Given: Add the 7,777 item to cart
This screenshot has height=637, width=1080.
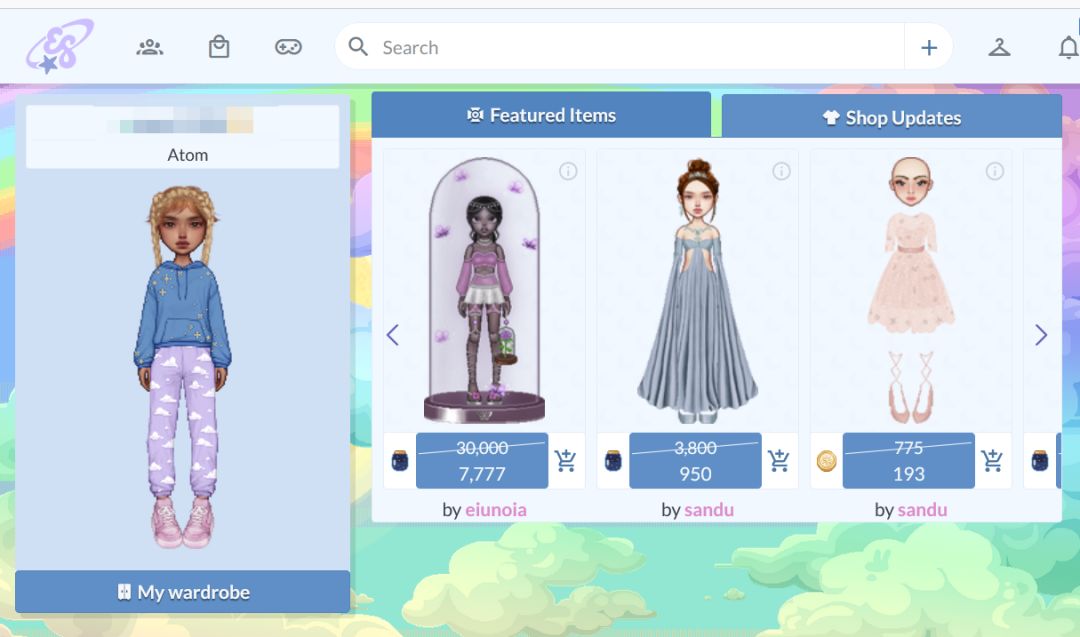Looking at the screenshot, I should [x=566, y=460].
